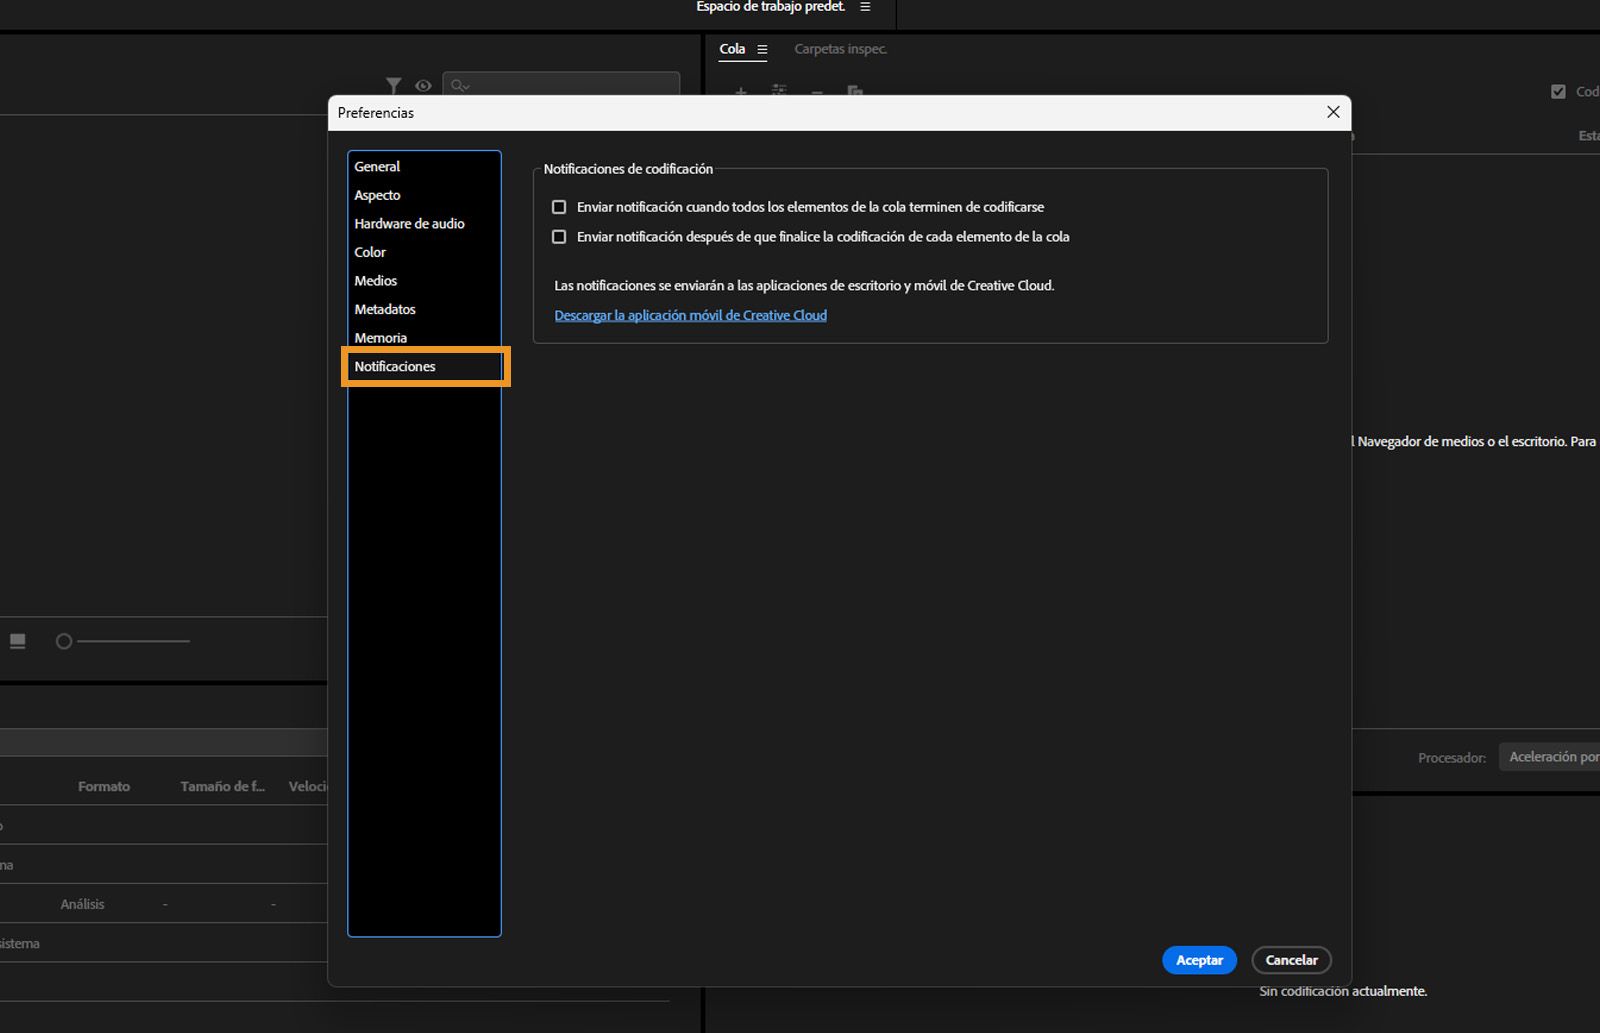Check the Codificar checkbox at top right
Screen dimensions: 1600x1033
pos(1558,90)
